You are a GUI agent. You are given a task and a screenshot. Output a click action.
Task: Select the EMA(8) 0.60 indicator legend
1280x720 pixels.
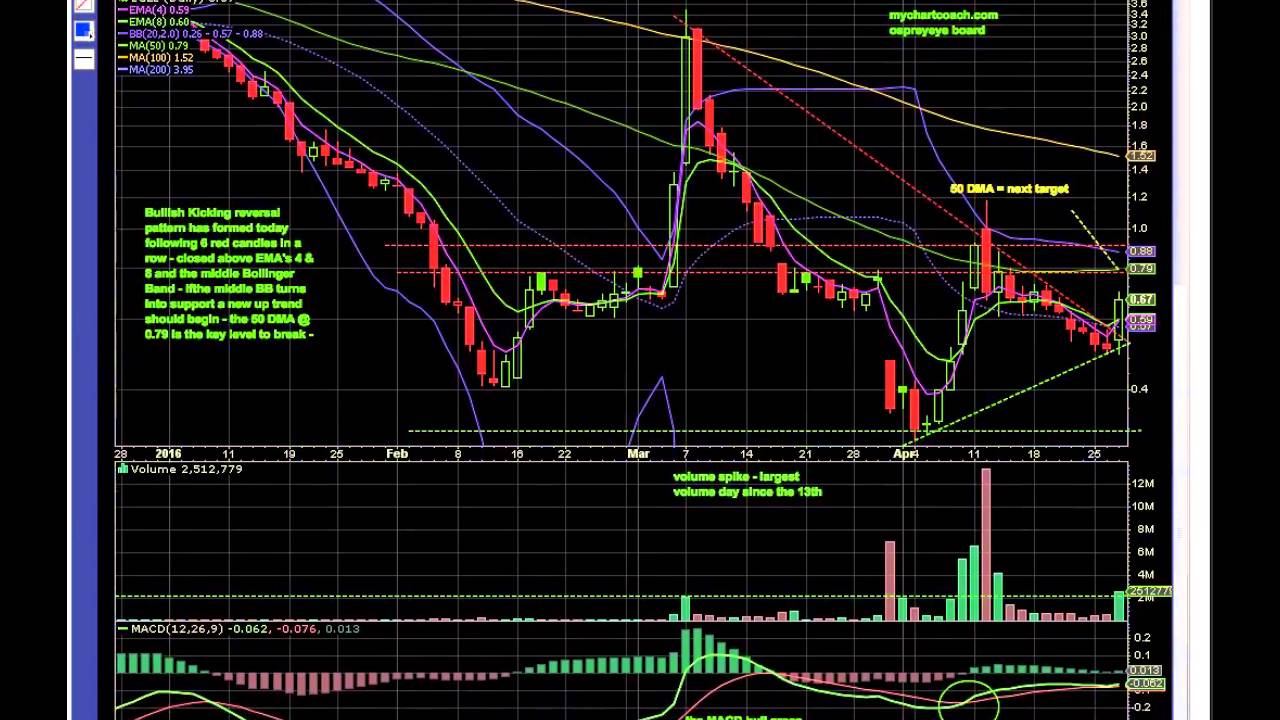point(153,22)
